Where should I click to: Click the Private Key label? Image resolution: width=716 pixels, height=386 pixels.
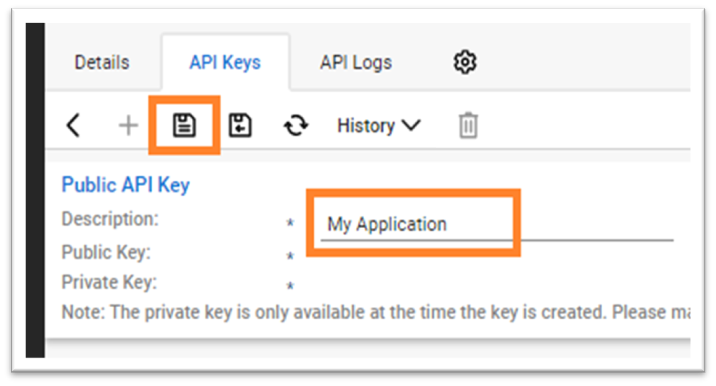point(109,282)
